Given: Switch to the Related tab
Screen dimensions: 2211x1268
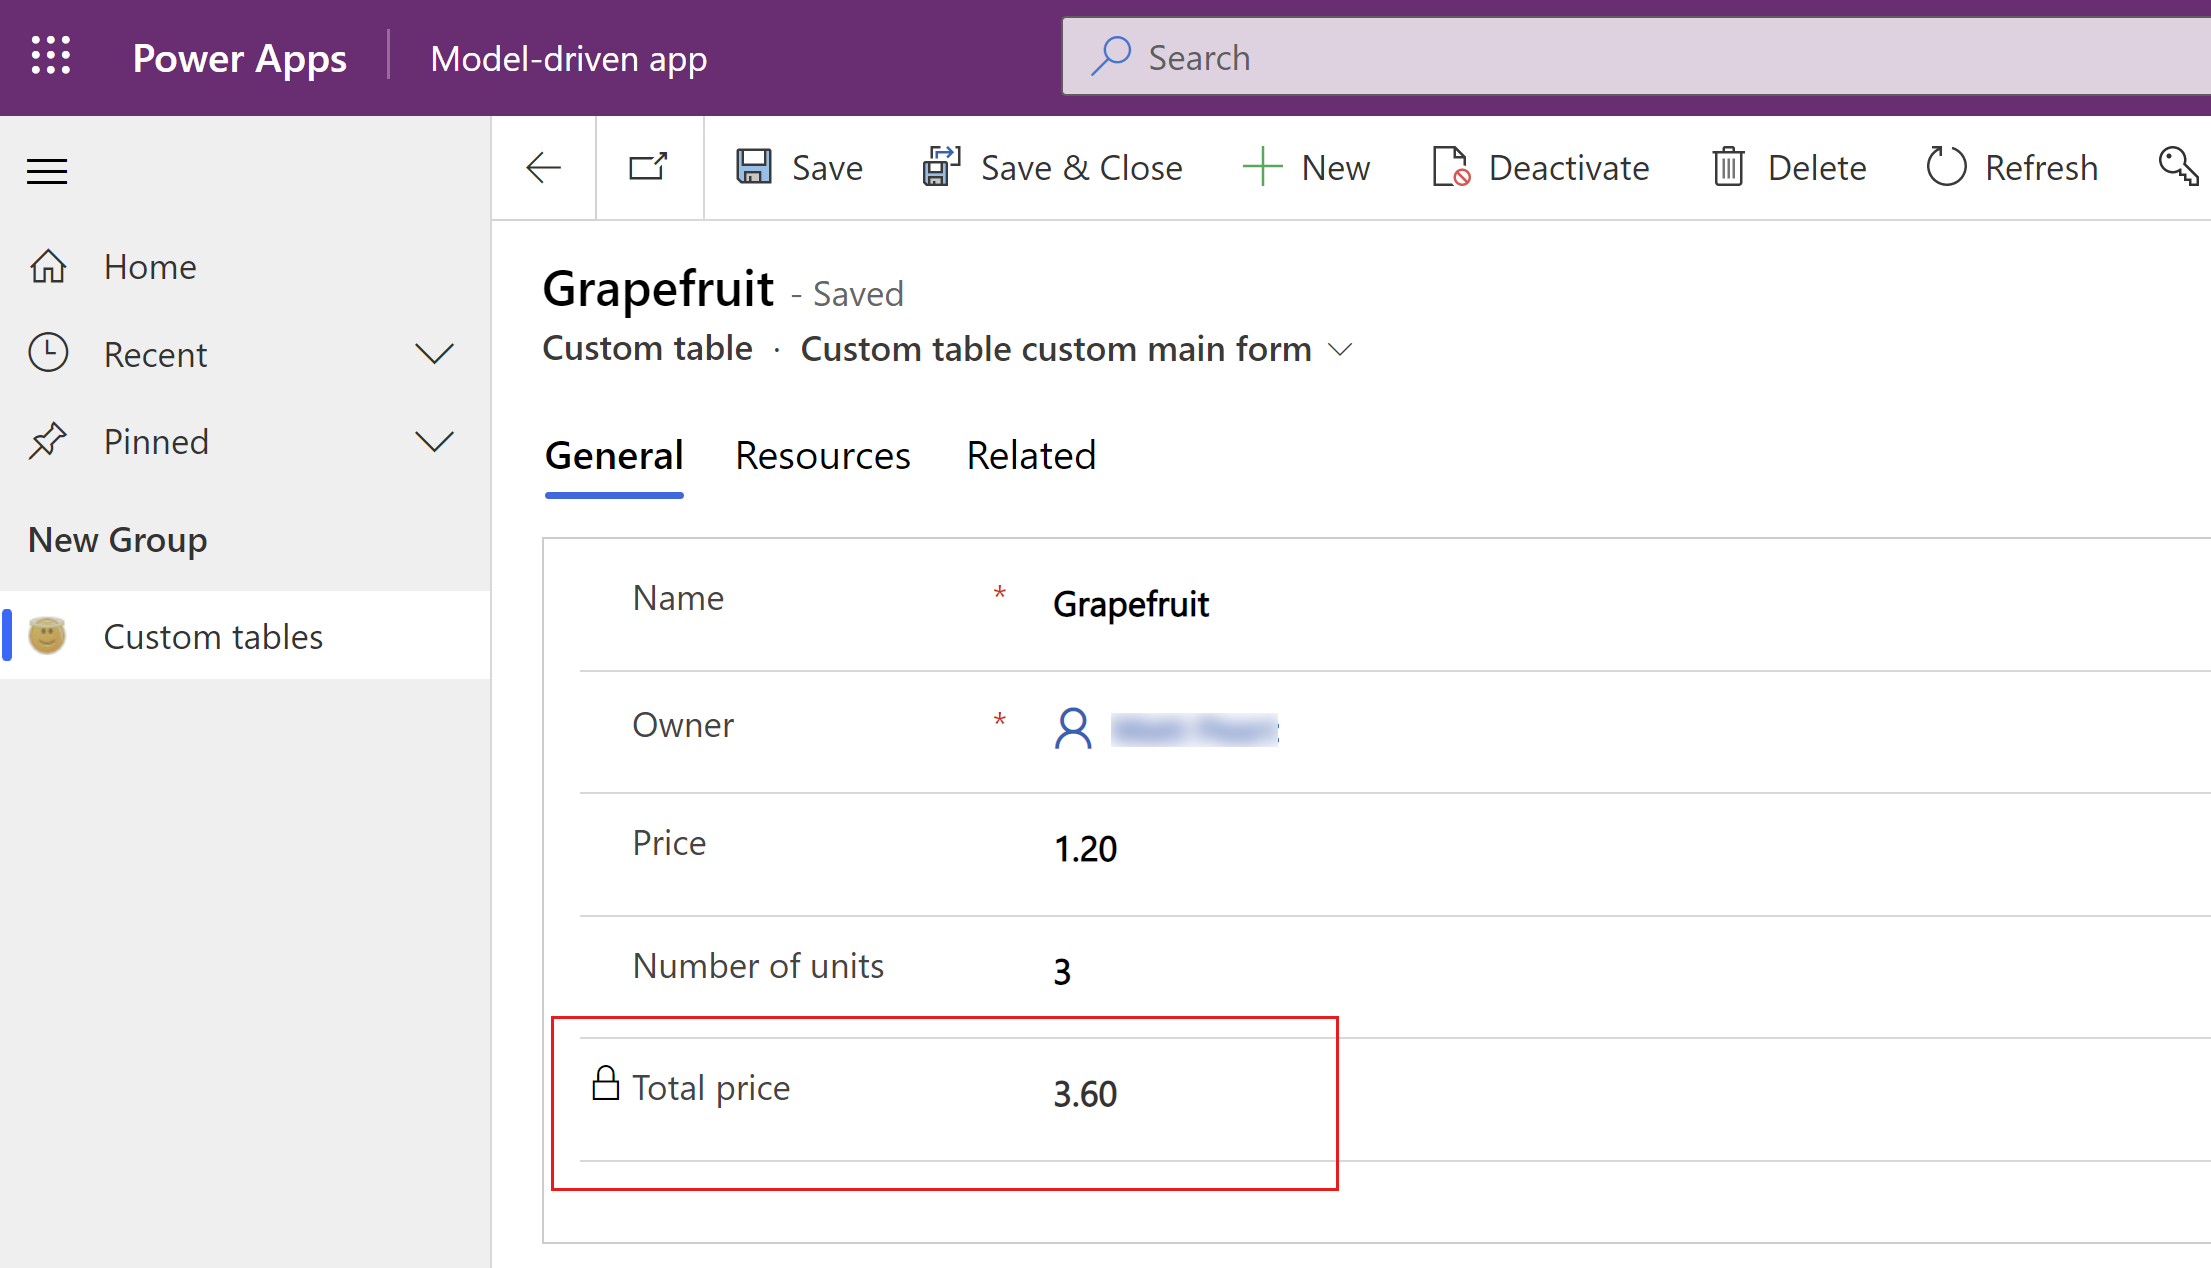Looking at the screenshot, I should pyautogui.click(x=1030, y=454).
